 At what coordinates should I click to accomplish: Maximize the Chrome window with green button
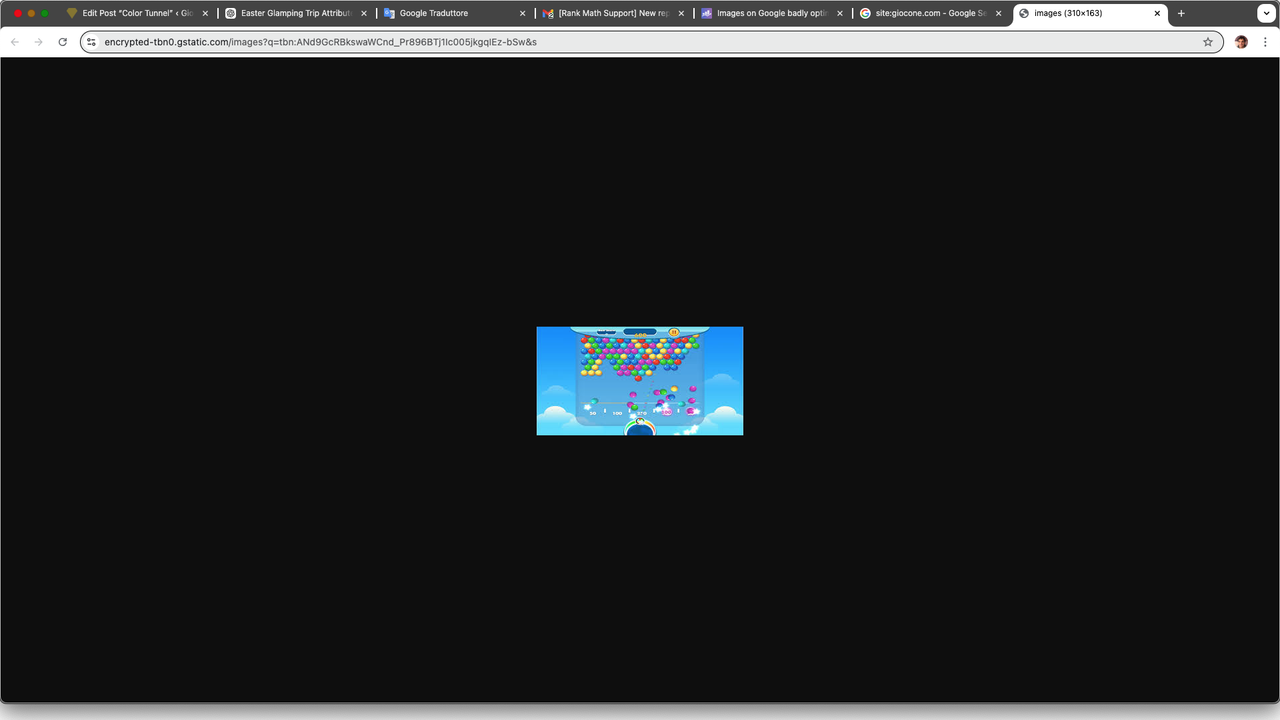pyautogui.click(x=45, y=13)
